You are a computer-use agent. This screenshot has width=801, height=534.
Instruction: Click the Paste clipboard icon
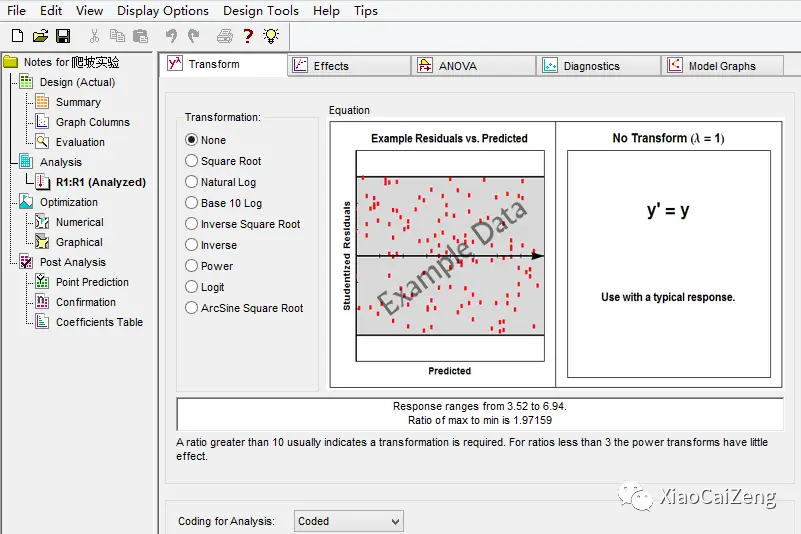(x=140, y=36)
